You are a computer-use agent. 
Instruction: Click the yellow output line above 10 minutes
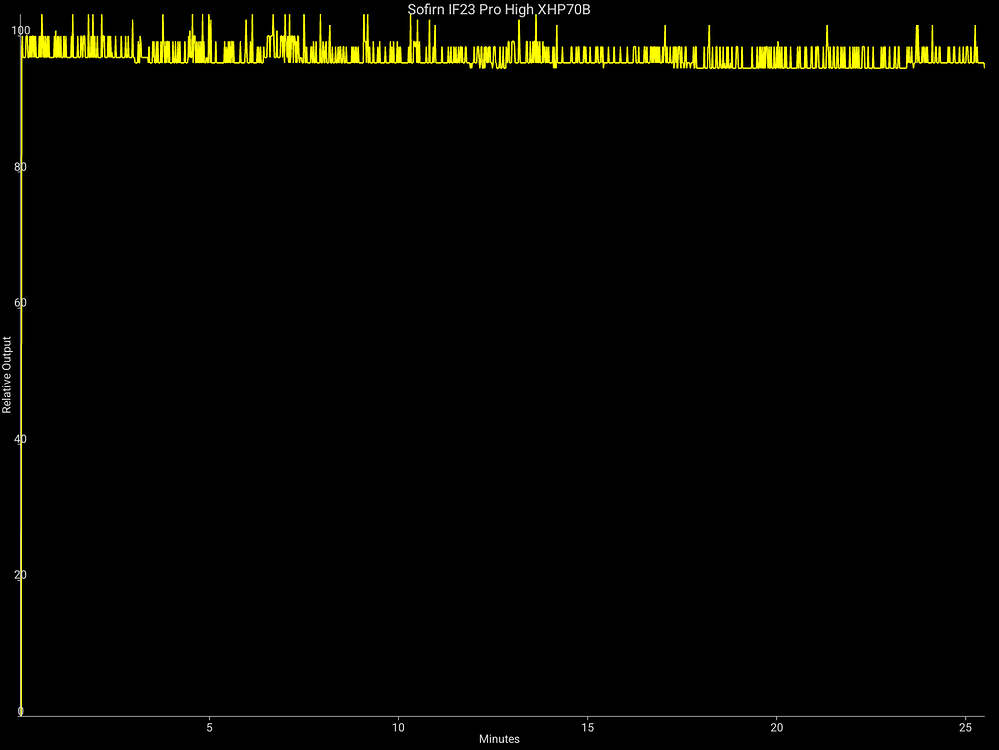coord(399,62)
